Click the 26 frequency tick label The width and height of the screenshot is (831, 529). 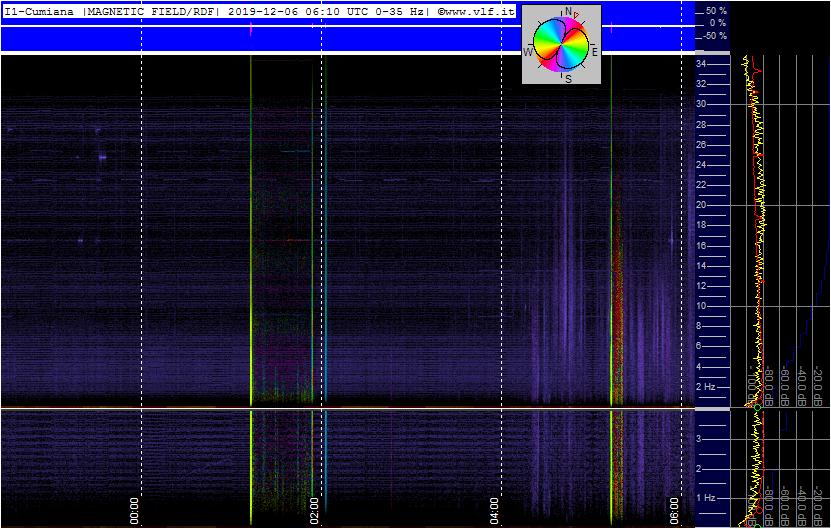[x=701, y=145]
